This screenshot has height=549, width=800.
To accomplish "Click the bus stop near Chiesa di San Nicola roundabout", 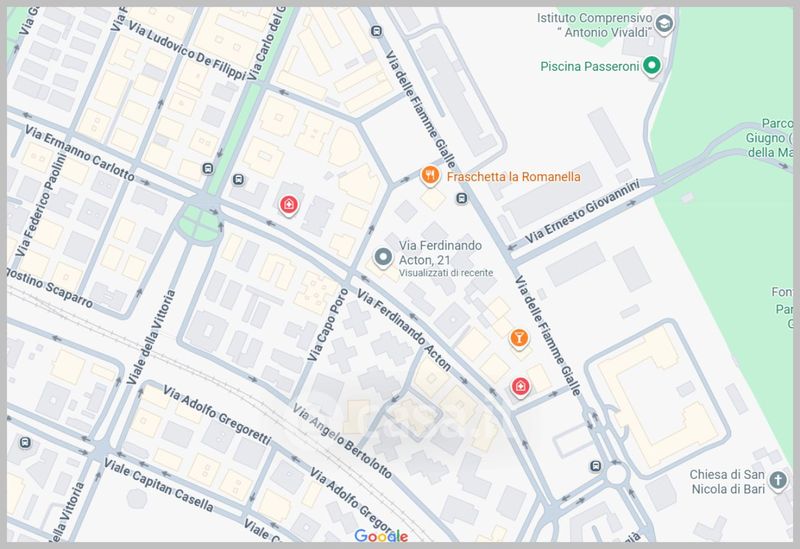I will [x=596, y=466].
